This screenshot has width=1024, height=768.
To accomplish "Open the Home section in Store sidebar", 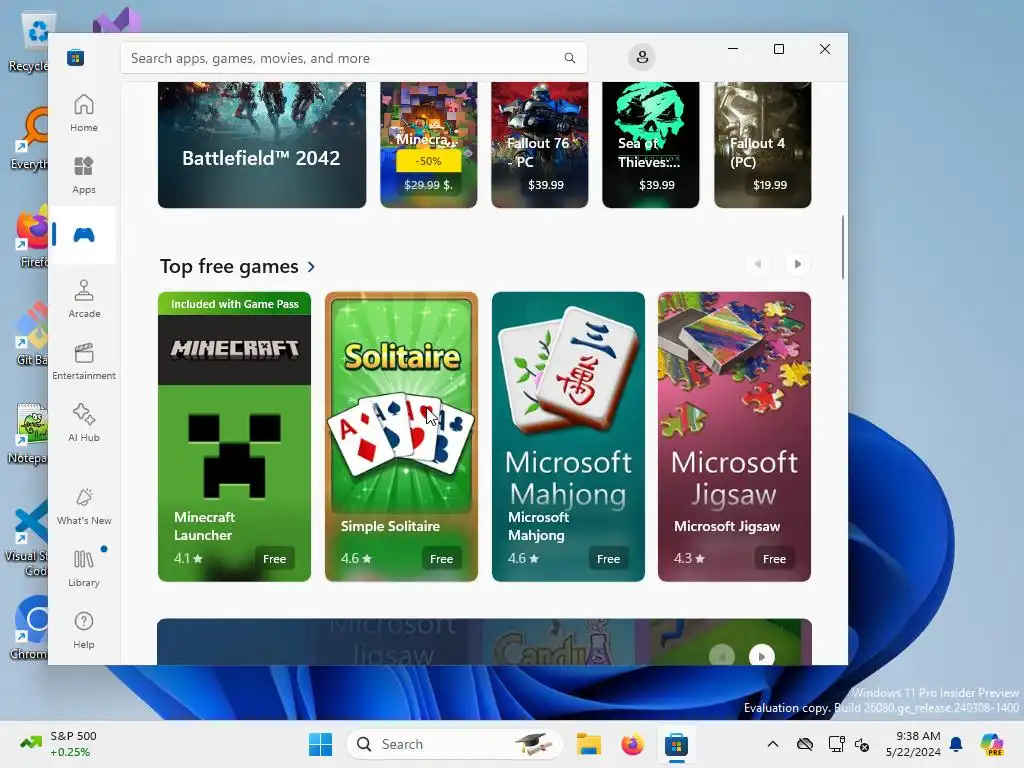I will point(84,113).
